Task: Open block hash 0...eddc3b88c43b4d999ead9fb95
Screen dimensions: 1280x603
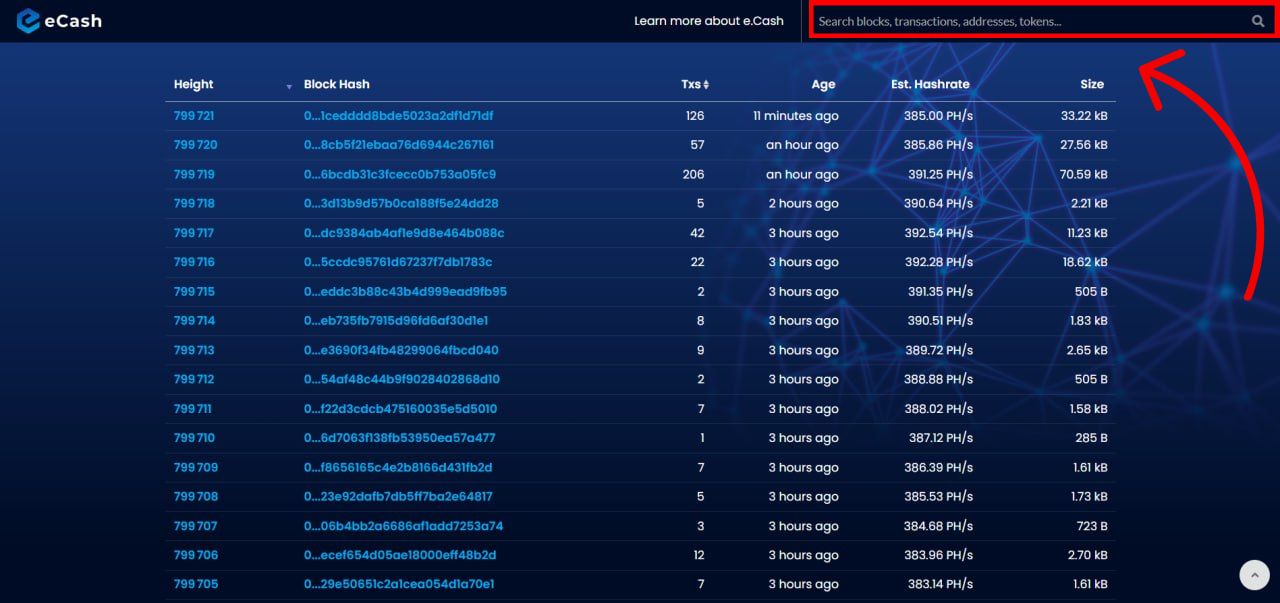Action: [405, 292]
